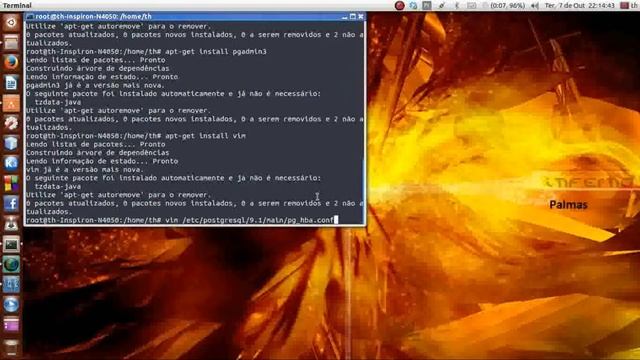The height and width of the screenshot is (360, 640).
Task: Open the blue round media player icon
Action: (11, 304)
